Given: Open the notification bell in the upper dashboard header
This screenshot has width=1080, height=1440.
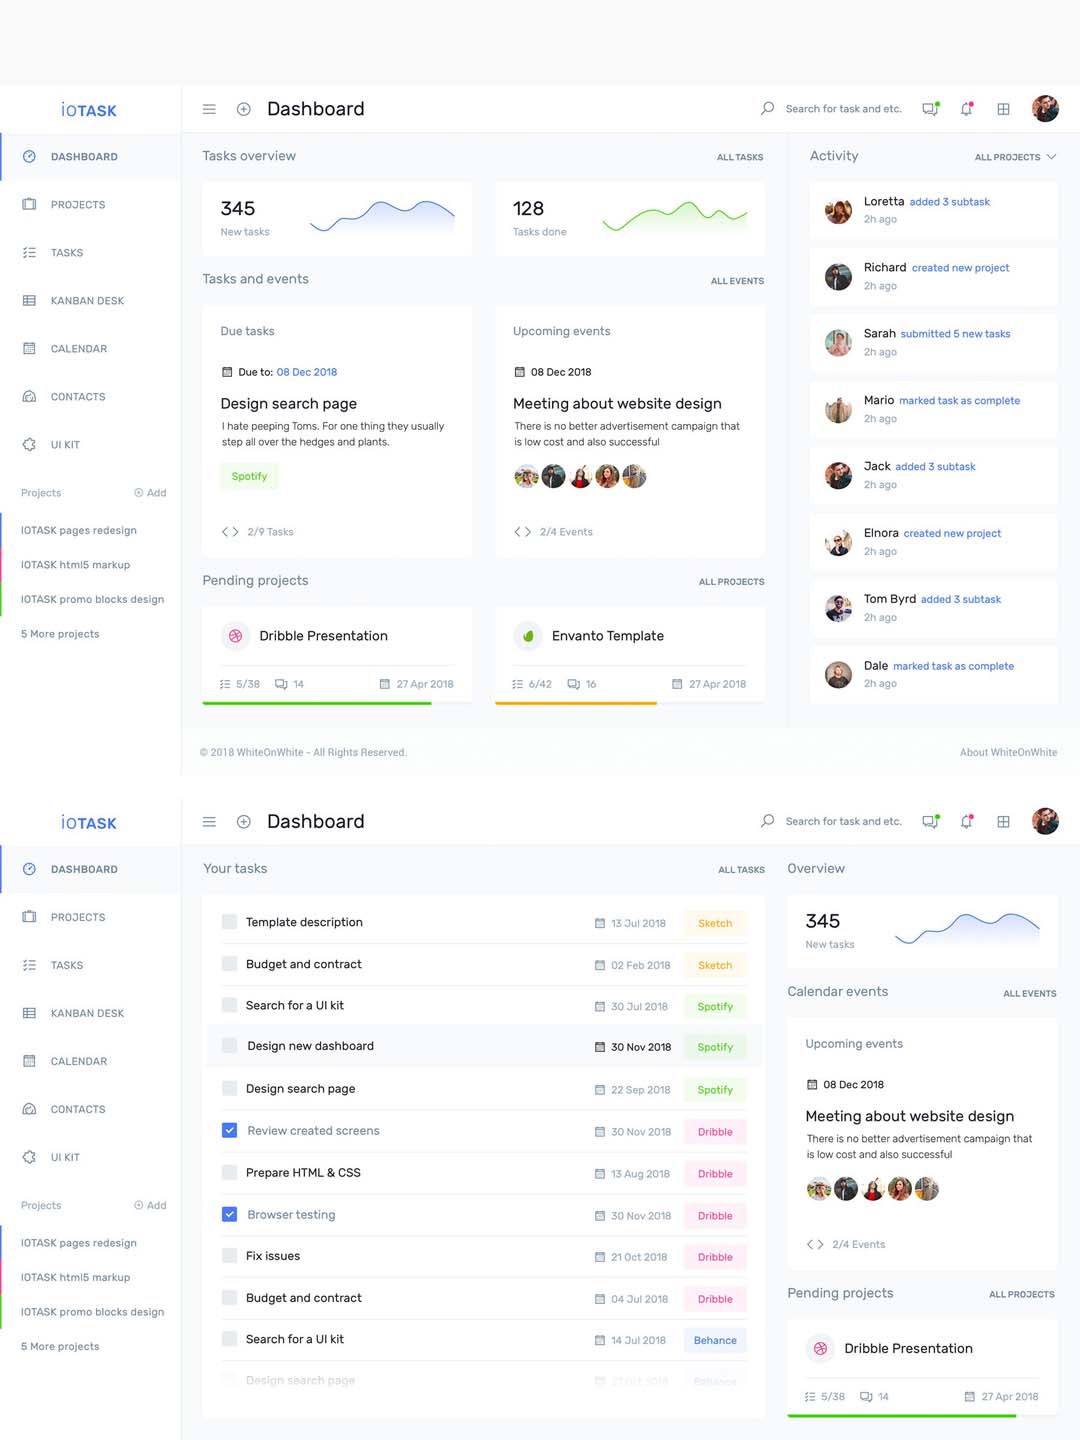Looking at the screenshot, I should pyautogui.click(x=966, y=109).
